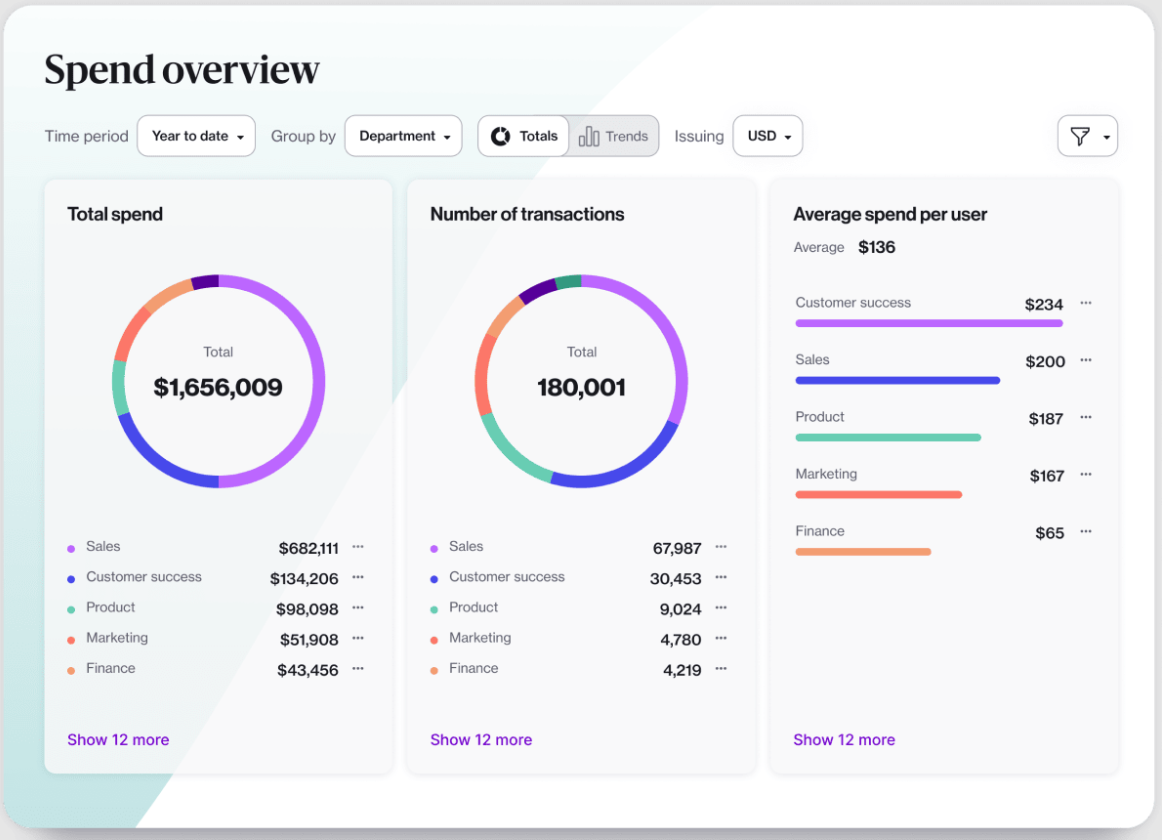Show 12 more departments in Total spend

(x=118, y=740)
